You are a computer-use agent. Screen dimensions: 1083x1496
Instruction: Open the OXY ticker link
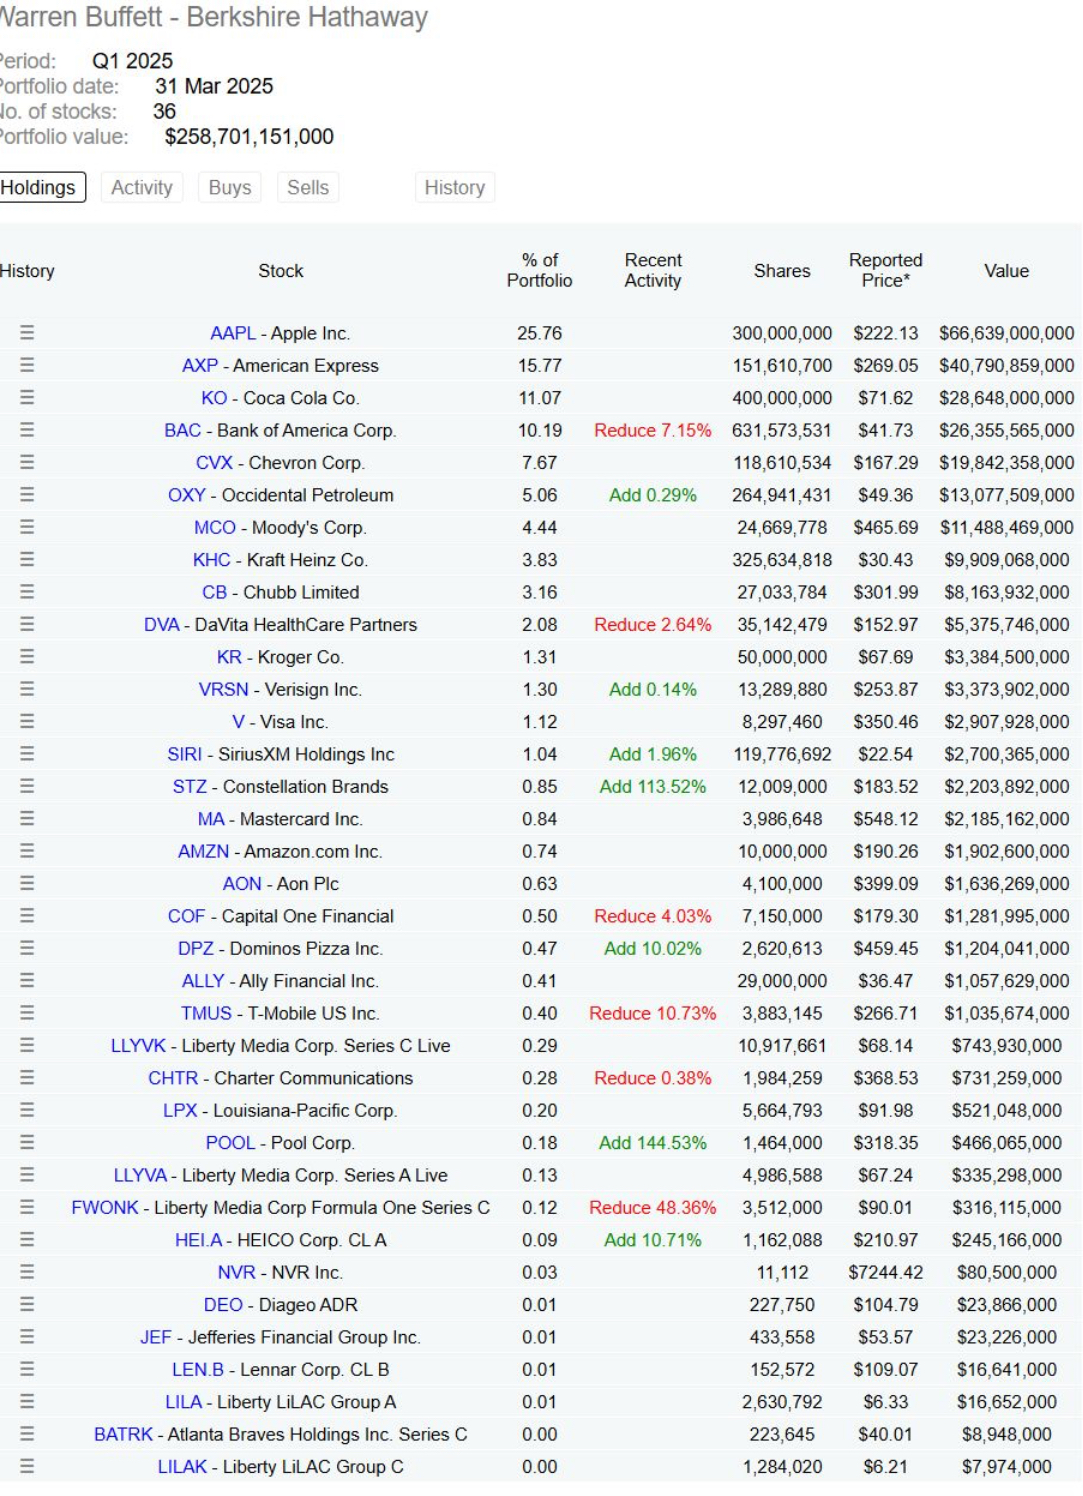[187, 495]
